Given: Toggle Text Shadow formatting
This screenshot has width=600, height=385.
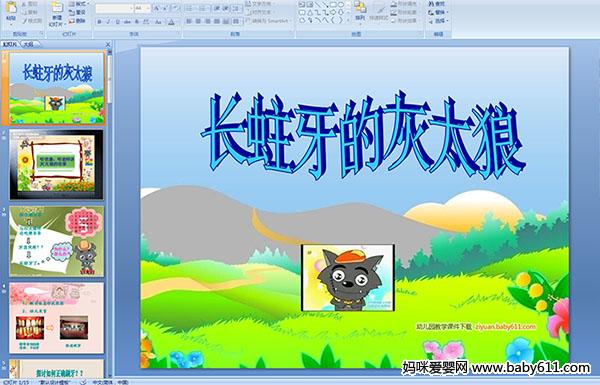Looking at the screenshot, I should (137, 22).
